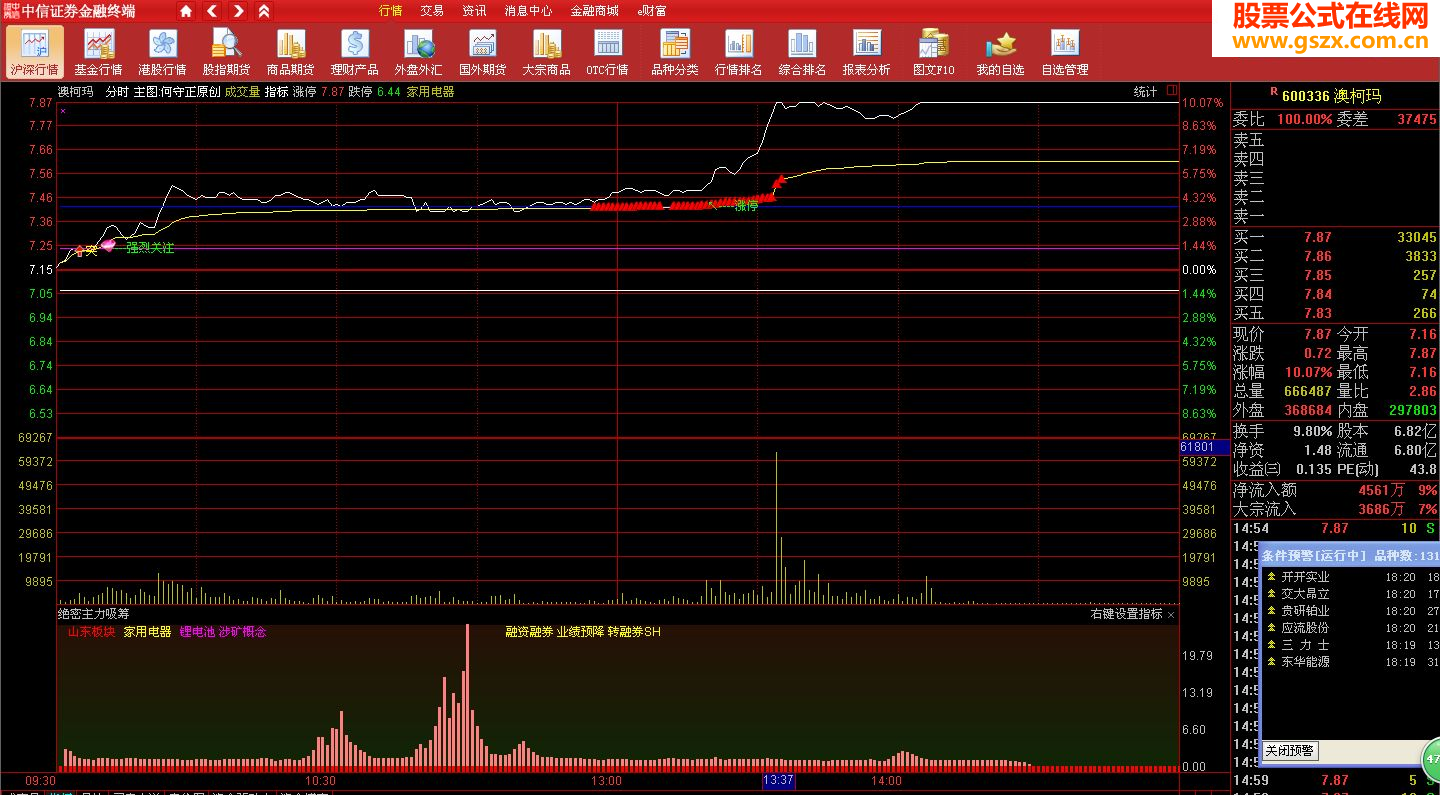Open 港股行情 Hong Kong stocks icon

point(162,52)
